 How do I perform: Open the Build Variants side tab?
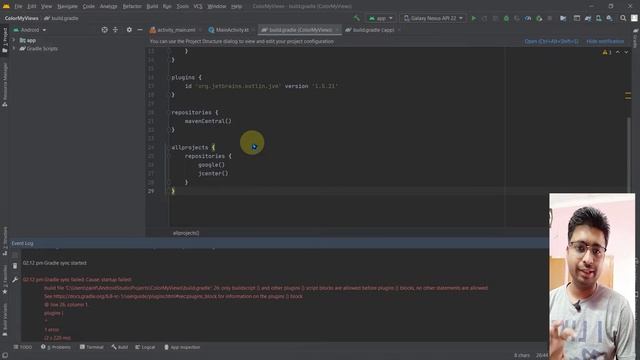click(x=5, y=320)
